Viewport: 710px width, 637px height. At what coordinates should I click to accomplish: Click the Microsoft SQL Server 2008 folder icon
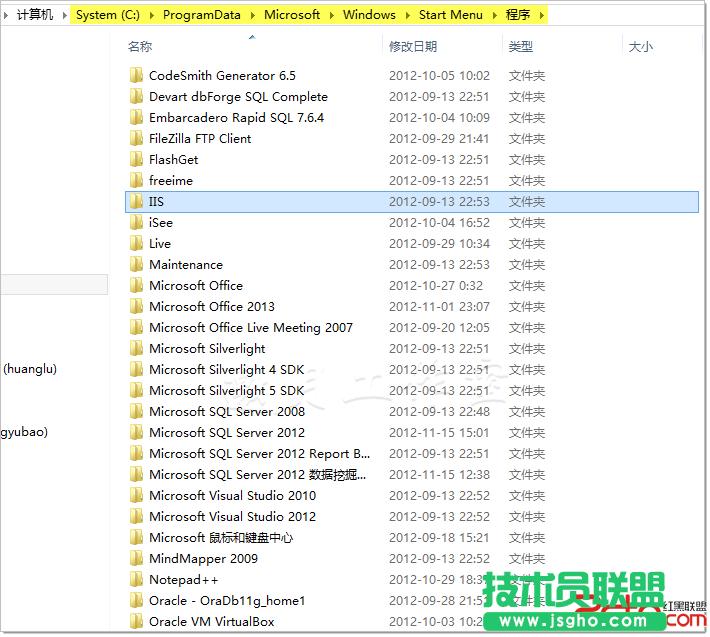point(136,412)
